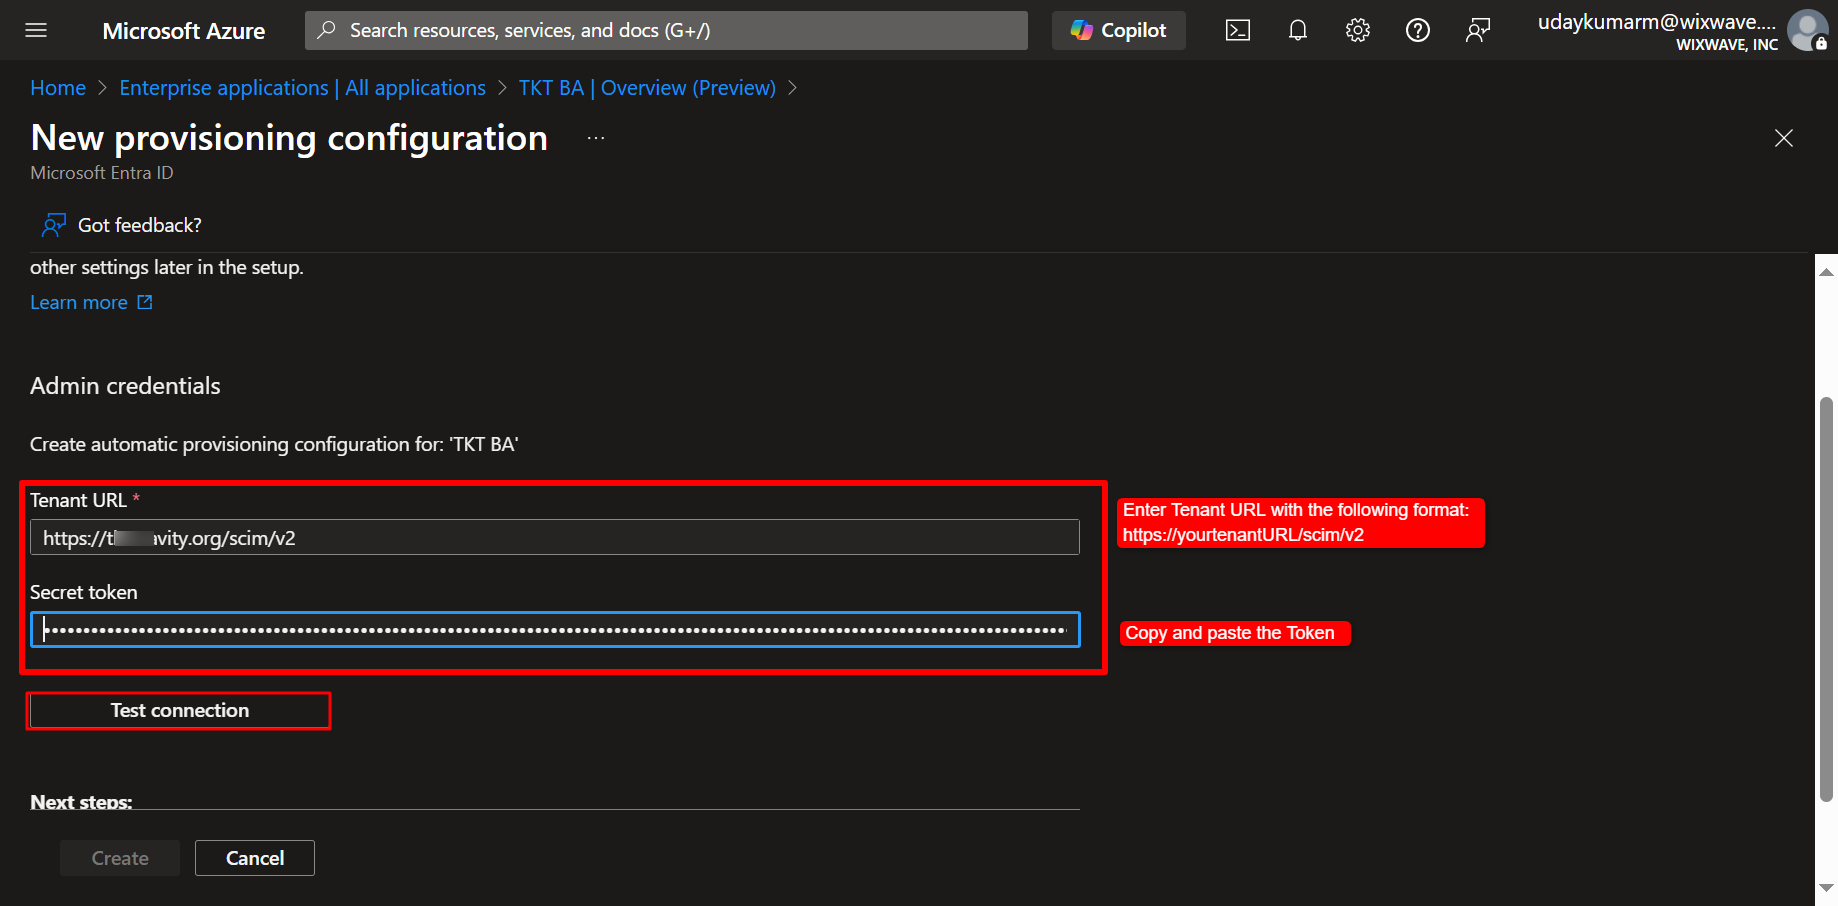This screenshot has height=906, width=1838.
Task: Open Enterprise applications | All applications breadcrumb
Action: (302, 88)
